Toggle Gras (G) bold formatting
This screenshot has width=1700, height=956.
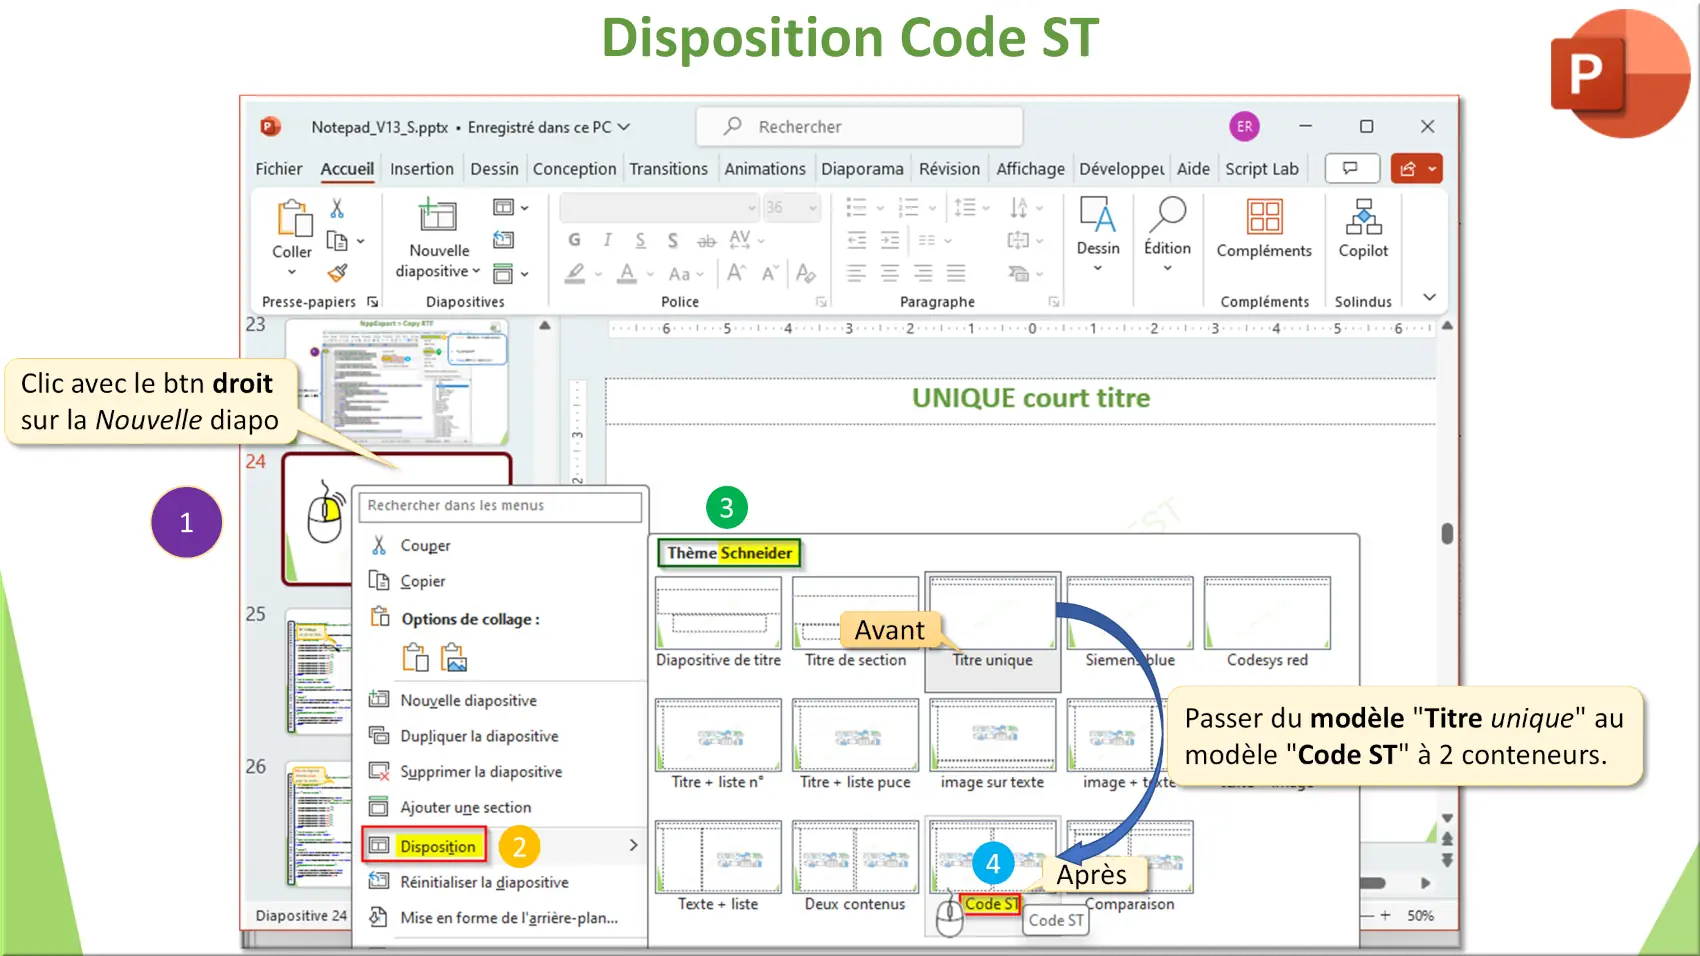point(574,240)
